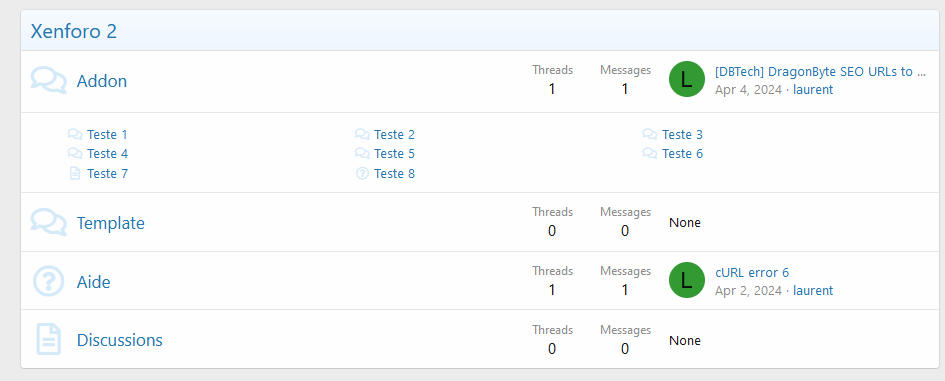Open the cURL error 6 thread

pos(752,272)
